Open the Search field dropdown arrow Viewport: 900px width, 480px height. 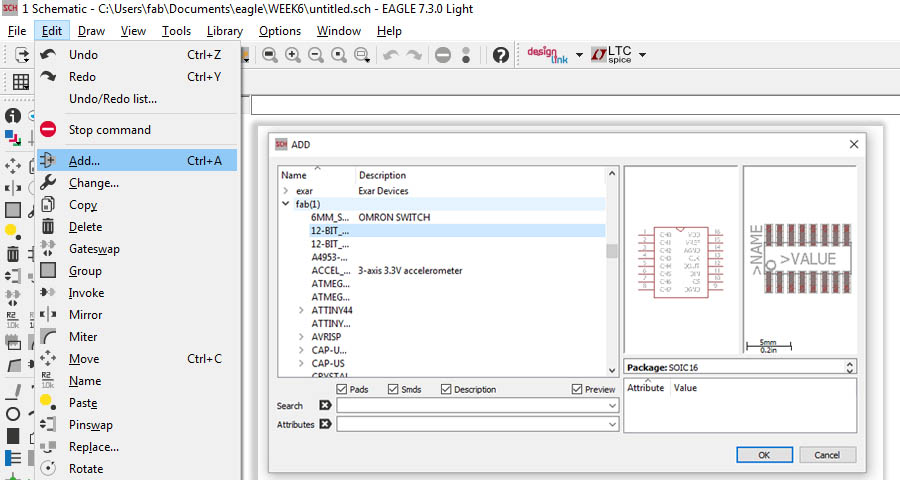coord(612,405)
